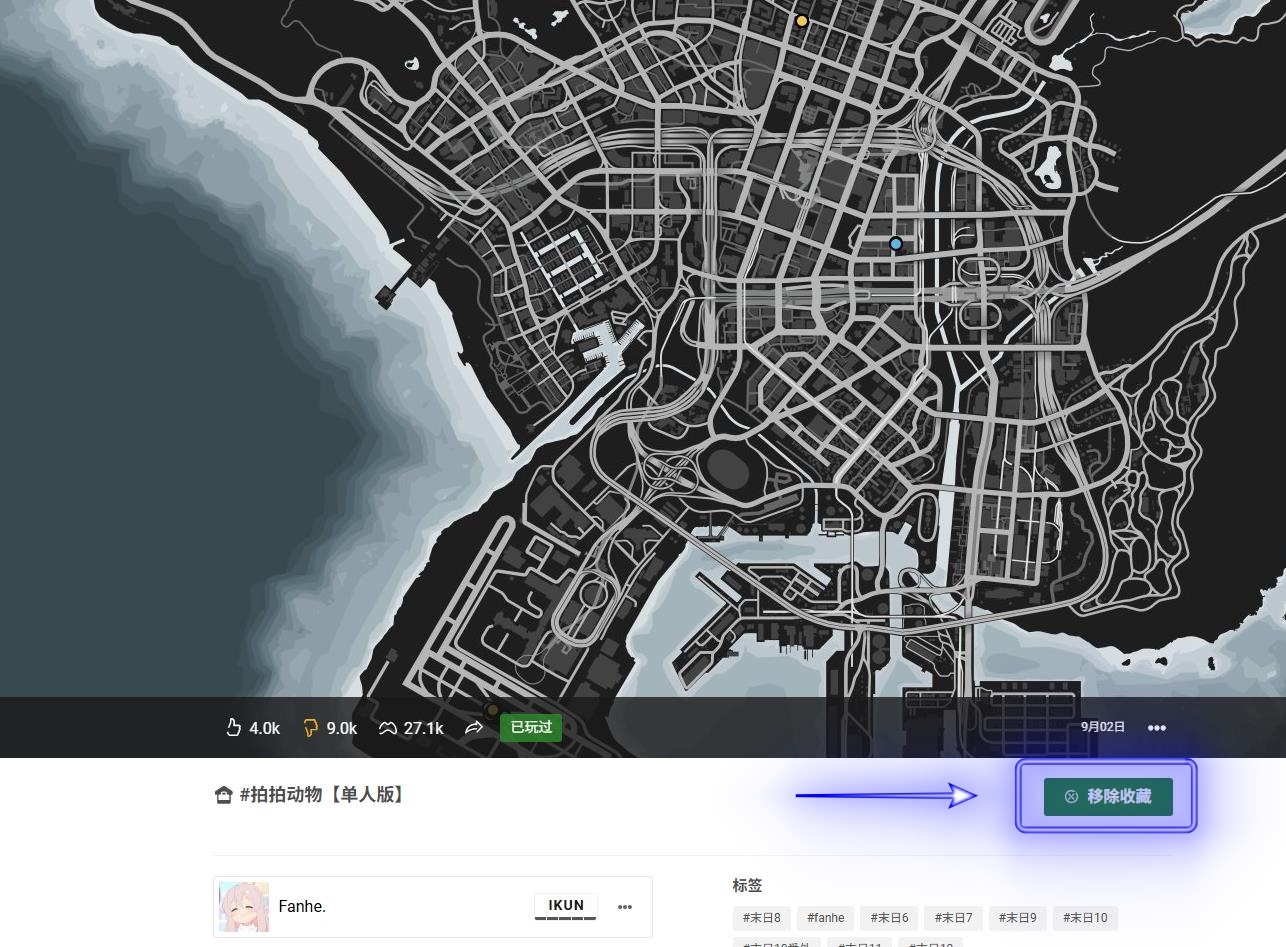Click the #拍拍动物【单人版】 title
This screenshot has height=947, width=1286.
click(324, 795)
